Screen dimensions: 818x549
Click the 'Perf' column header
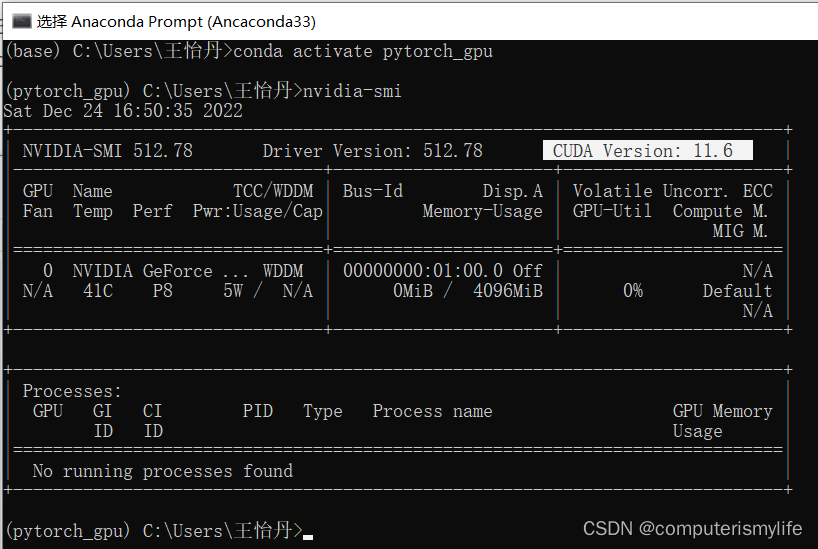(152, 211)
